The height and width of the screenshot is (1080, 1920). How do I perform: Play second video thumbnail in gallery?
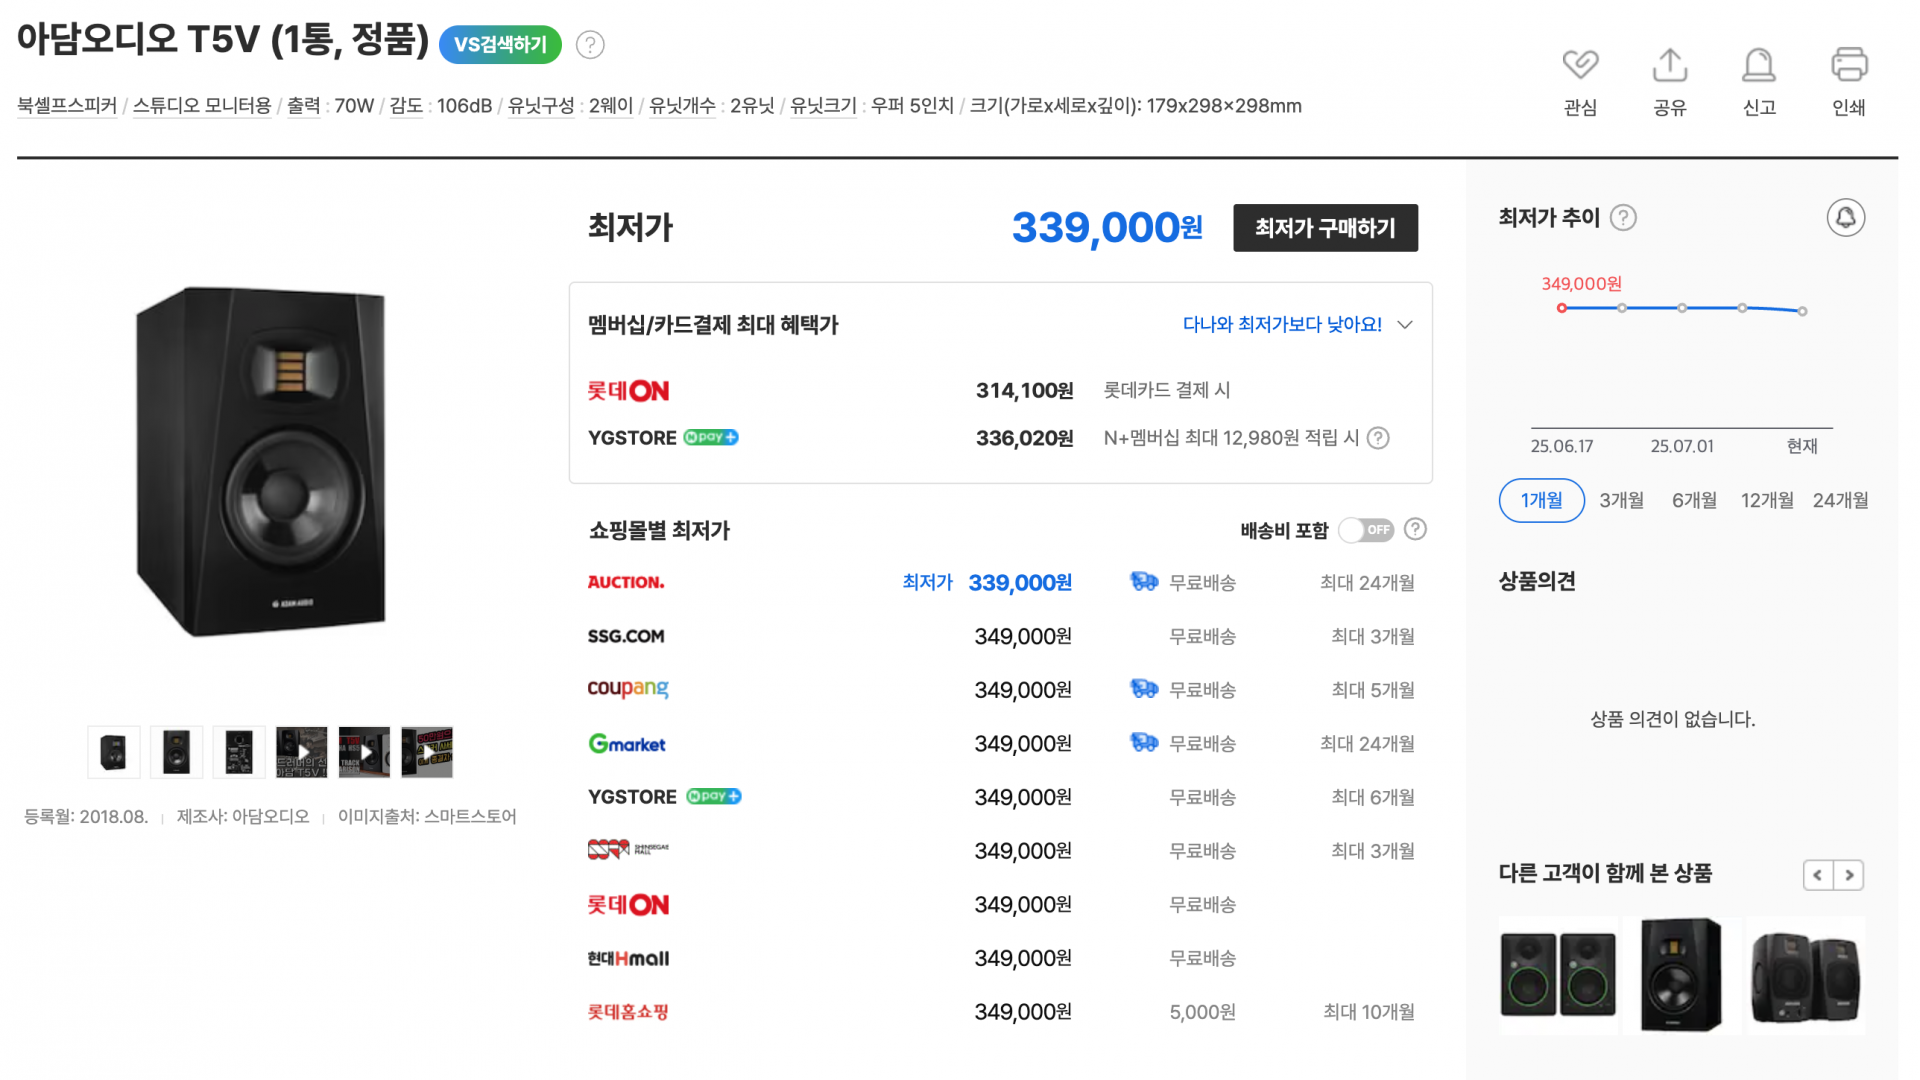point(365,752)
